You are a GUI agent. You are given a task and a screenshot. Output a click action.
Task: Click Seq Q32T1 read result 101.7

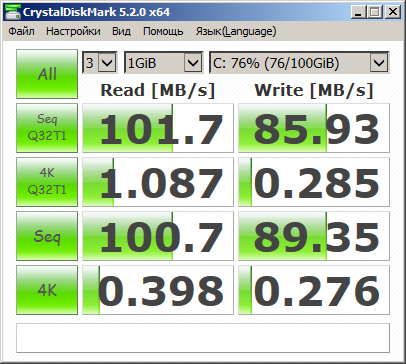tap(158, 128)
